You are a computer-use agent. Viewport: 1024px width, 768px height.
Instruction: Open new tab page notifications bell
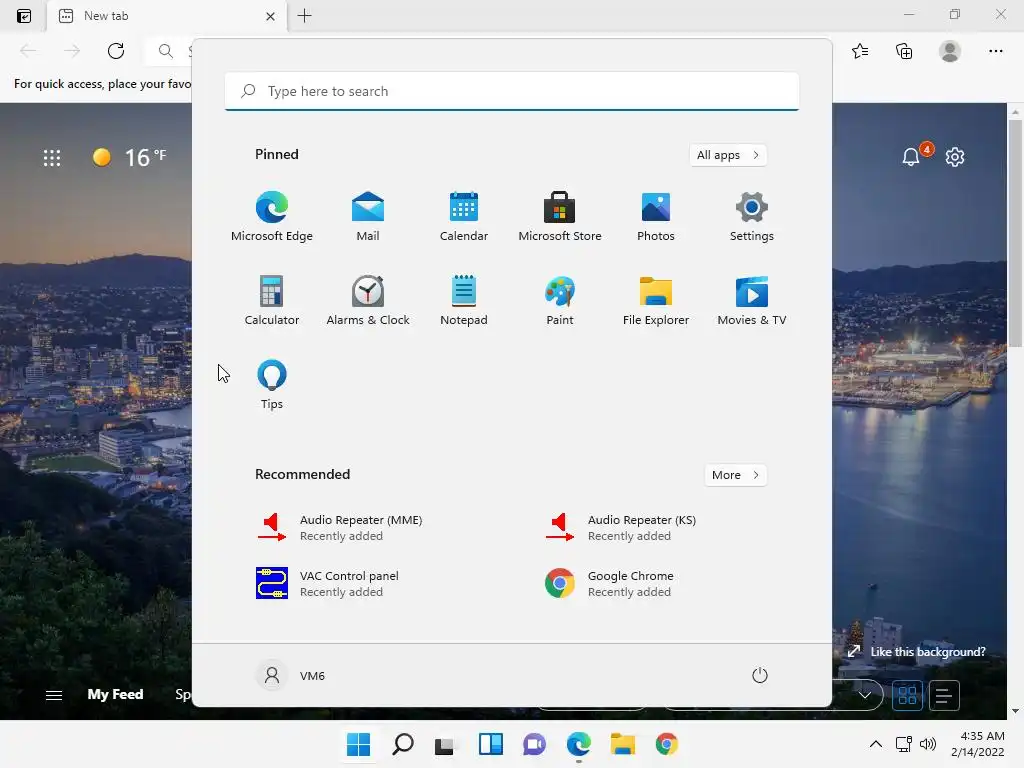(911, 157)
